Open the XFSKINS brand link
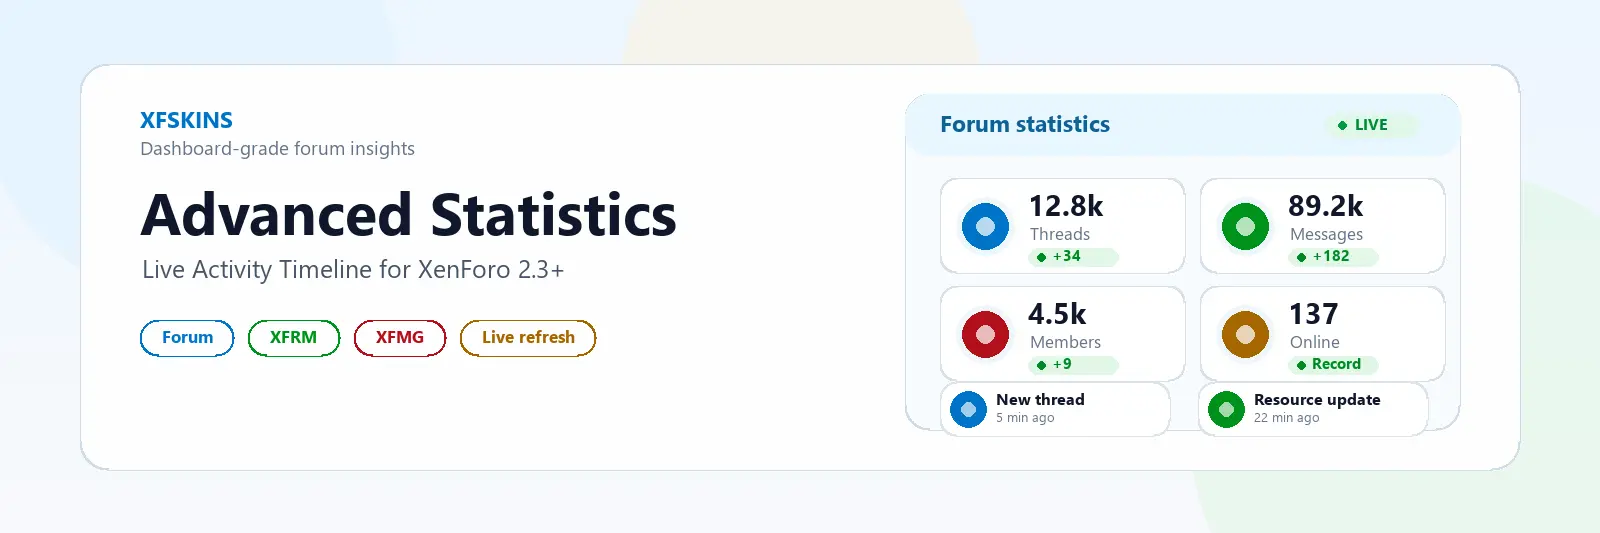1600x533 pixels. point(186,120)
